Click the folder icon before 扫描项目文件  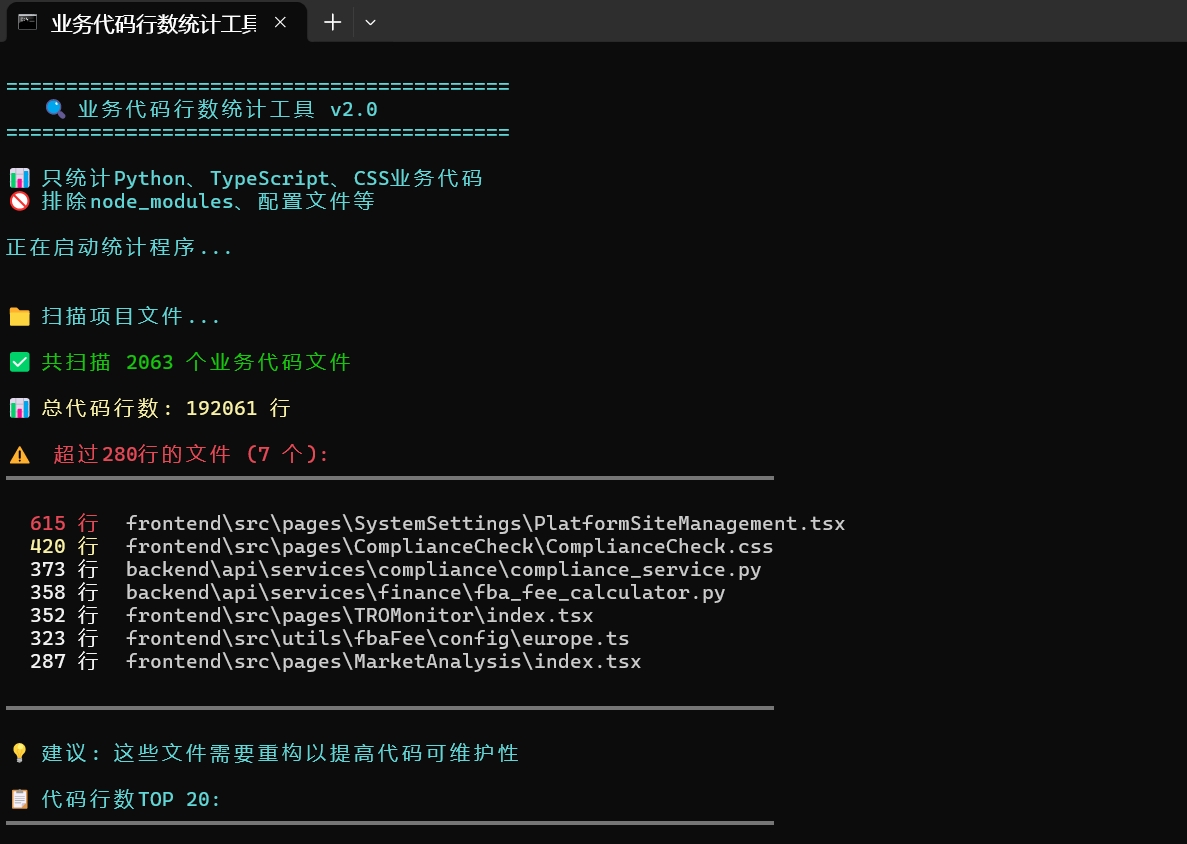tap(18, 315)
